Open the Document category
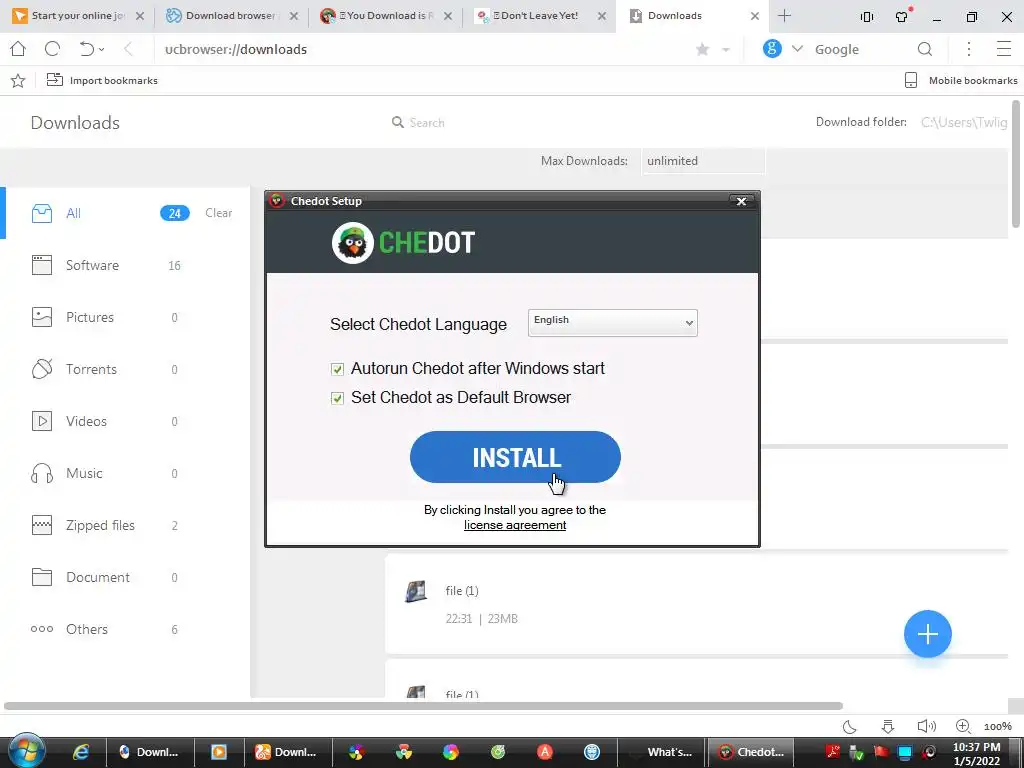Screen dimensions: 1024x768 click(124, 577)
